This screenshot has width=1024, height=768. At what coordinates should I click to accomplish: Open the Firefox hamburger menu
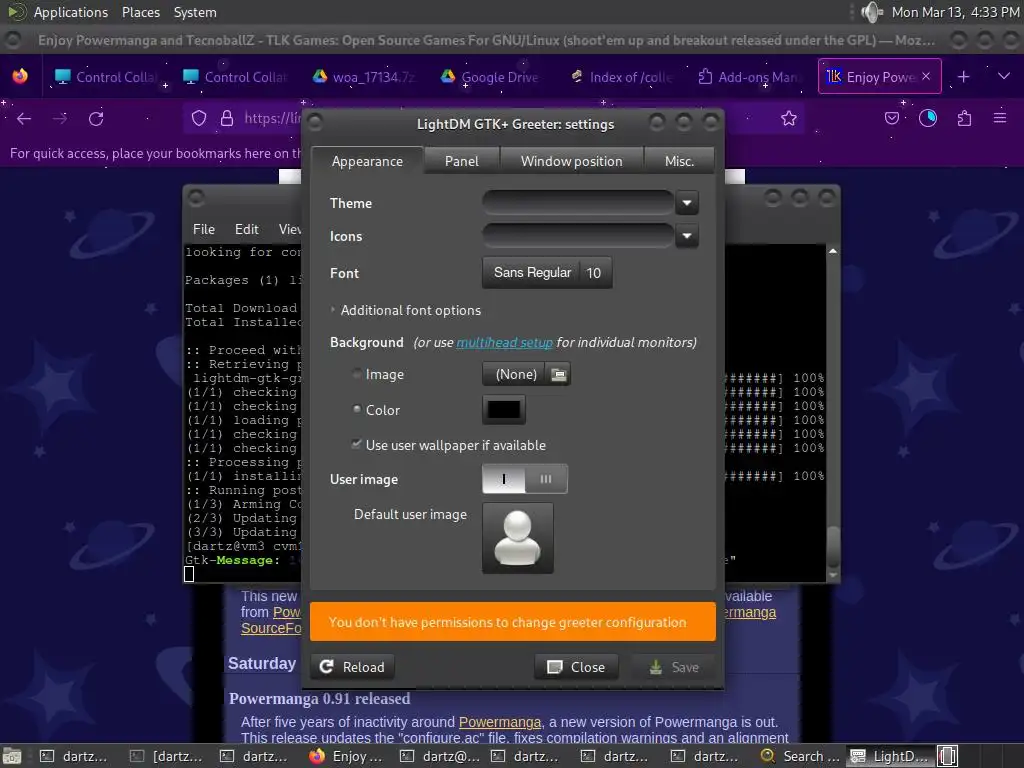[x=1000, y=118]
